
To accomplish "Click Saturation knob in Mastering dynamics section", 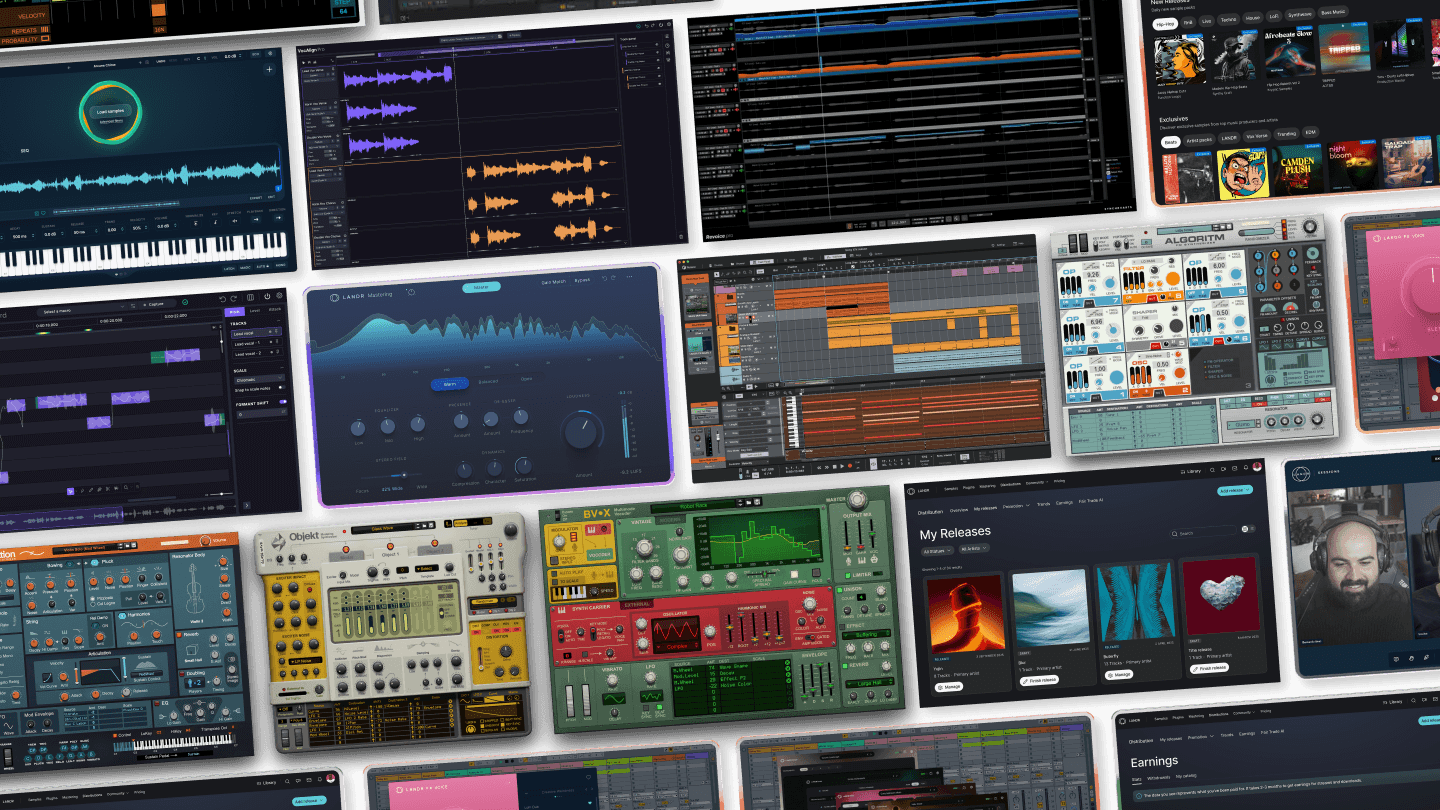I will click(x=524, y=466).
